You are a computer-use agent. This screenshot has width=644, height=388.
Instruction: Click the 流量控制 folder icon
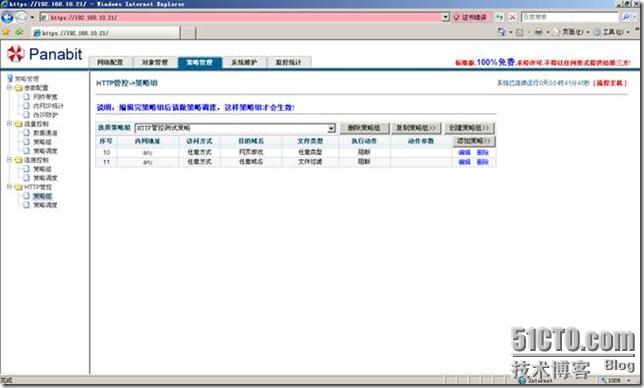18,124
